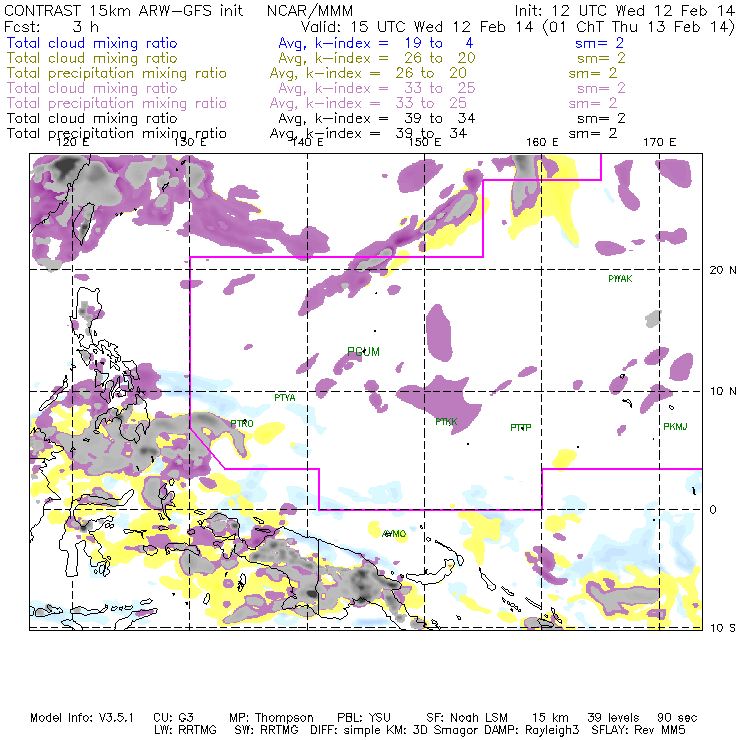Select the "10 N" latitude label
Viewport: 740px width, 740px height.
pyautogui.click(x=723, y=391)
